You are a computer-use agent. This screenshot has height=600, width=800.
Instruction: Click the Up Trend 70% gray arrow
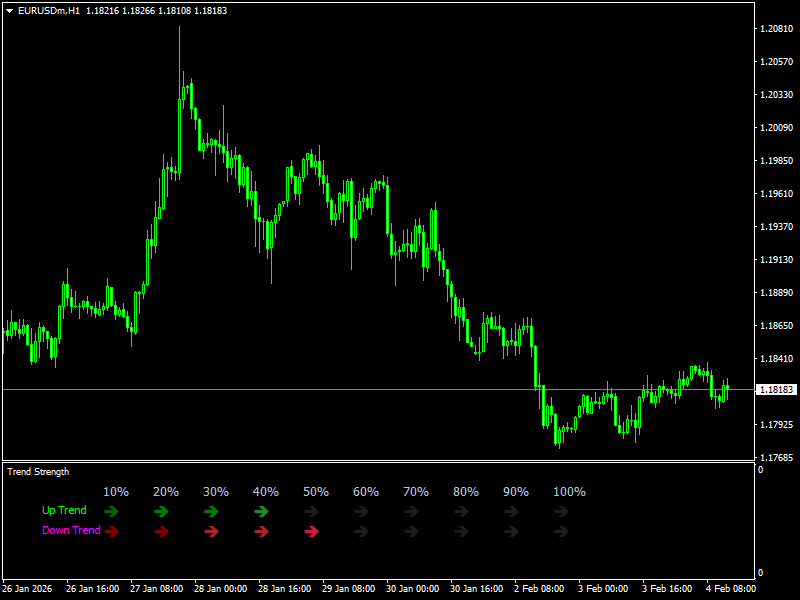click(x=412, y=511)
